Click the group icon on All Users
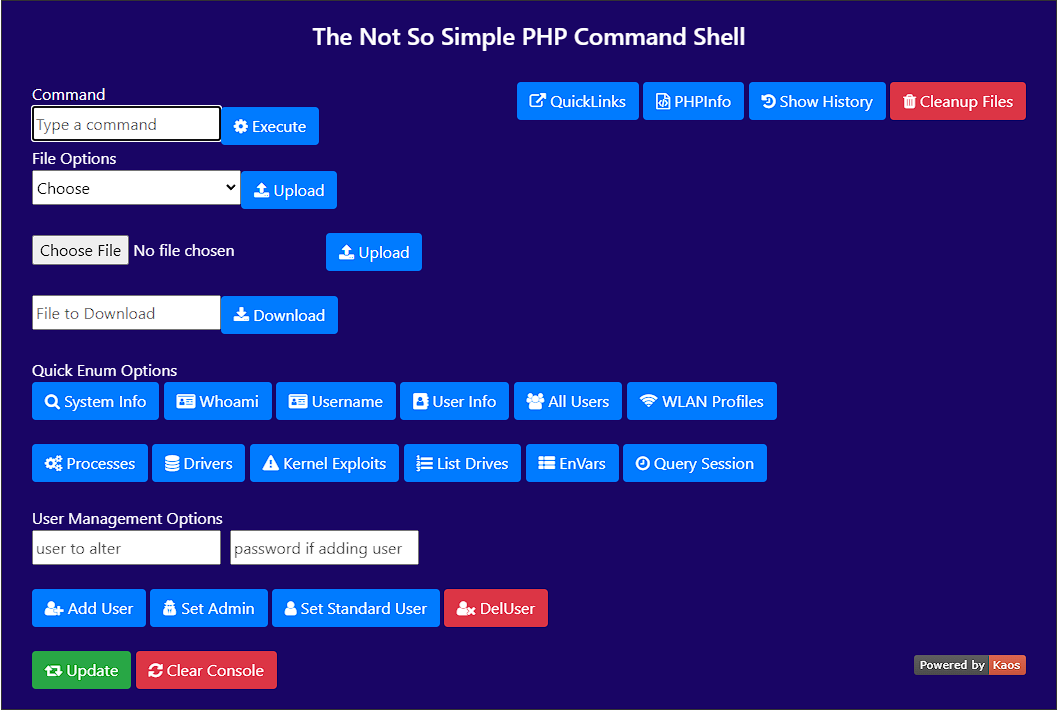This screenshot has width=1057, height=710. [535, 402]
